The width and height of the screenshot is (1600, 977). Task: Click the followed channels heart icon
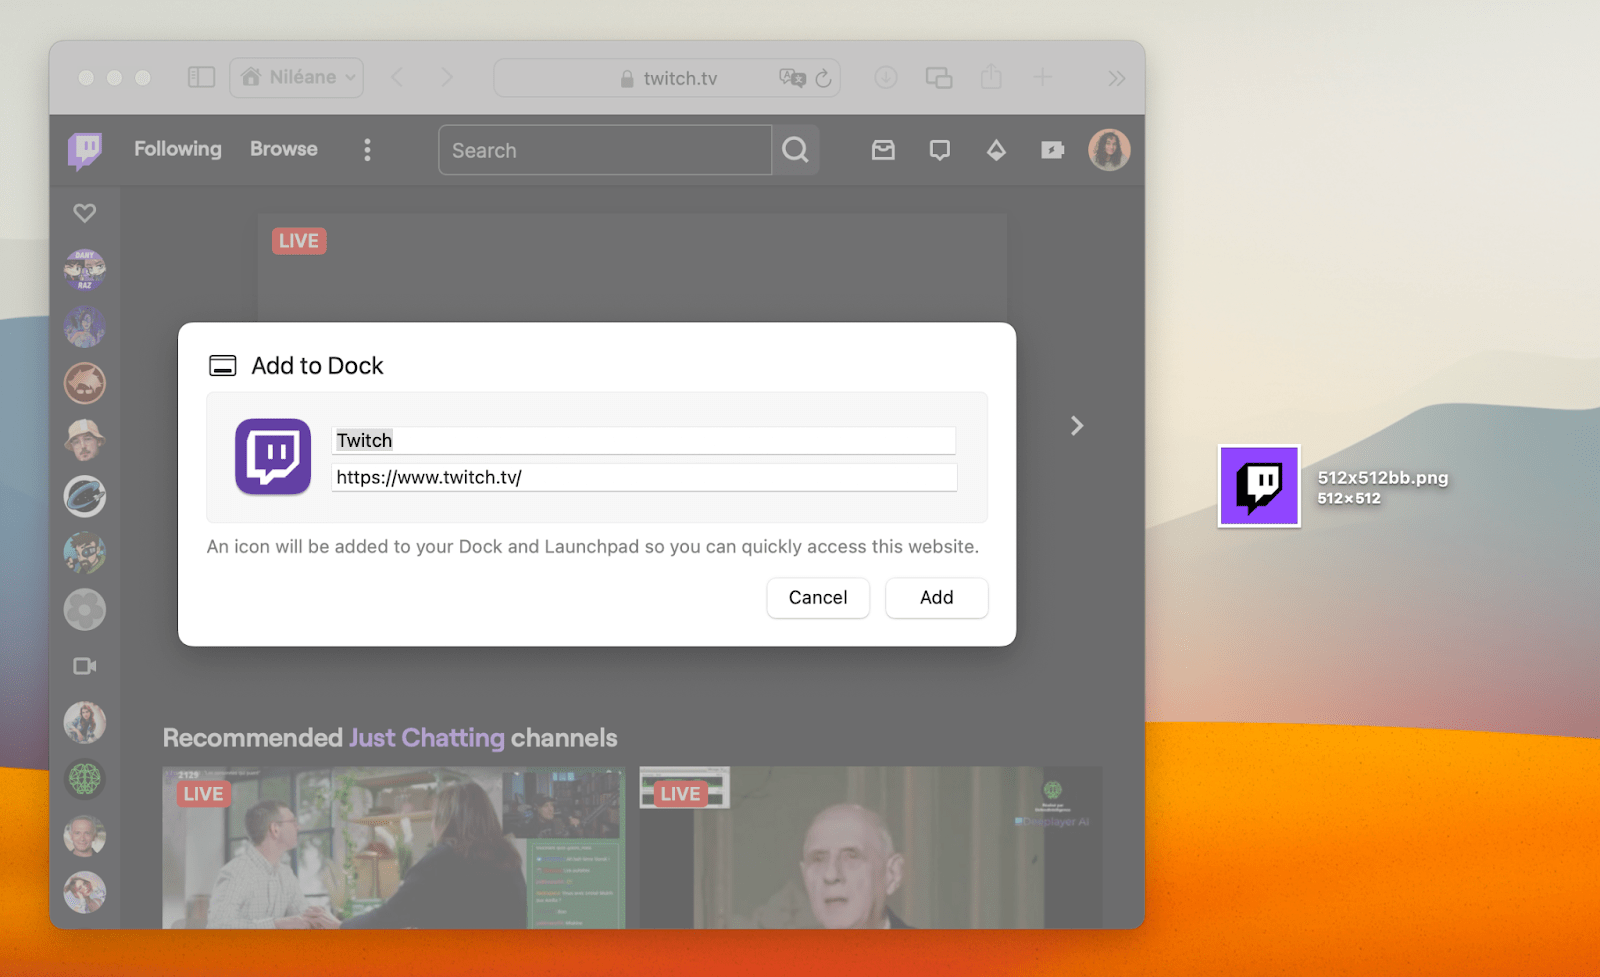pyautogui.click(x=85, y=213)
